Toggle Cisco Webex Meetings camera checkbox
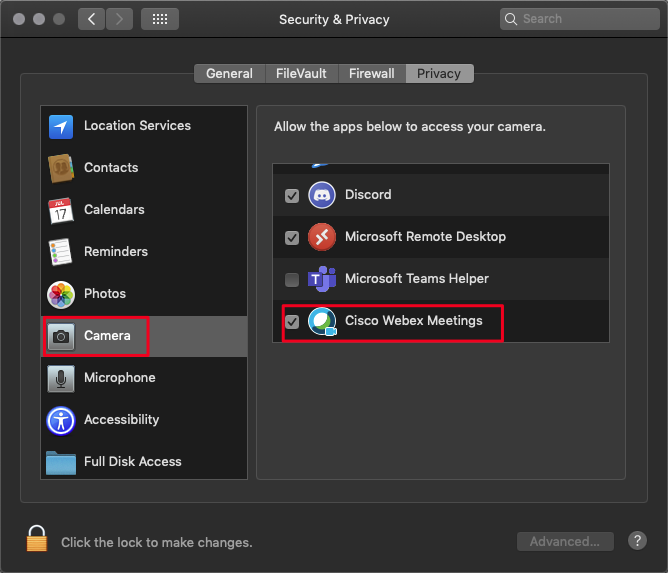The height and width of the screenshot is (573, 668). click(x=292, y=322)
